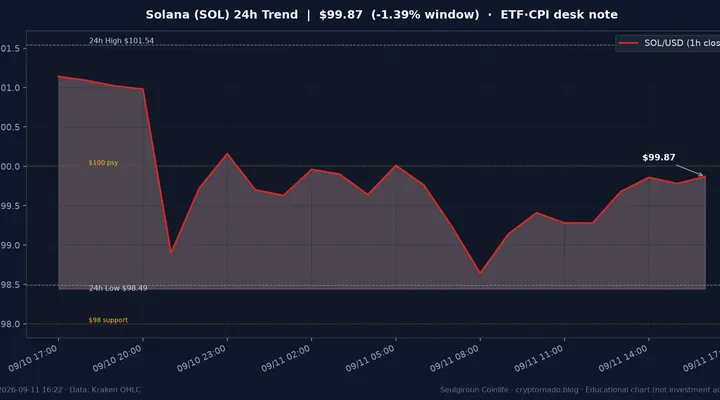Click the '$100 psy' level label
The width and height of the screenshot is (720, 400).
click(103, 163)
